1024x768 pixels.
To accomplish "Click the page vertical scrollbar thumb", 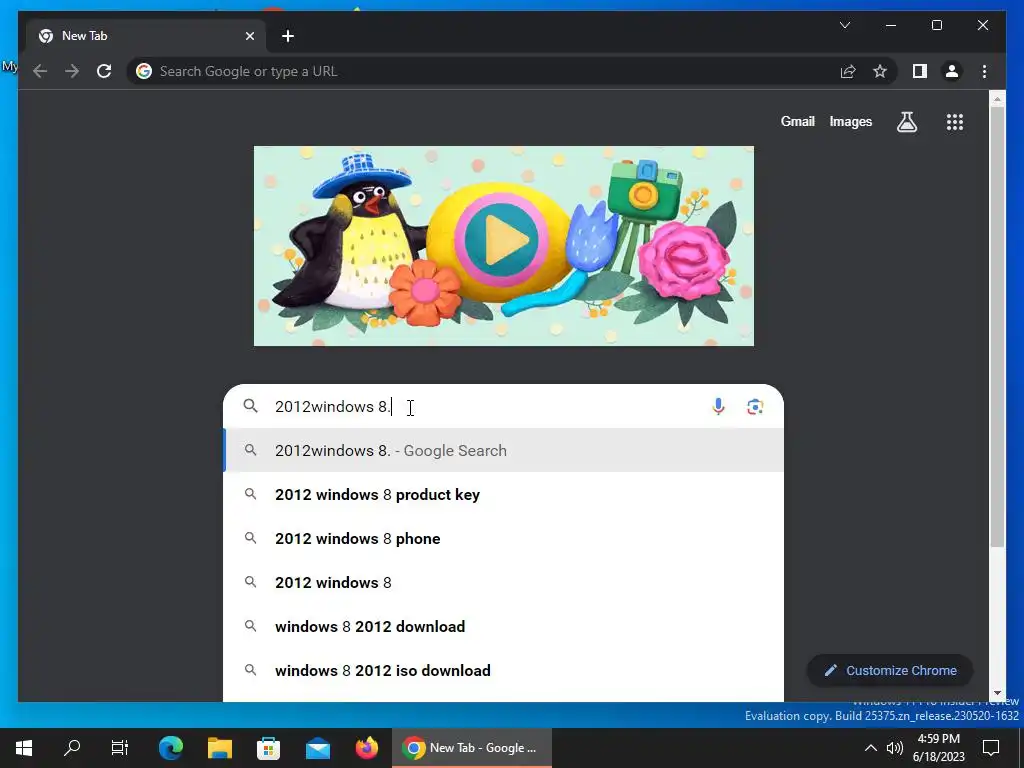I will pos(997,327).
